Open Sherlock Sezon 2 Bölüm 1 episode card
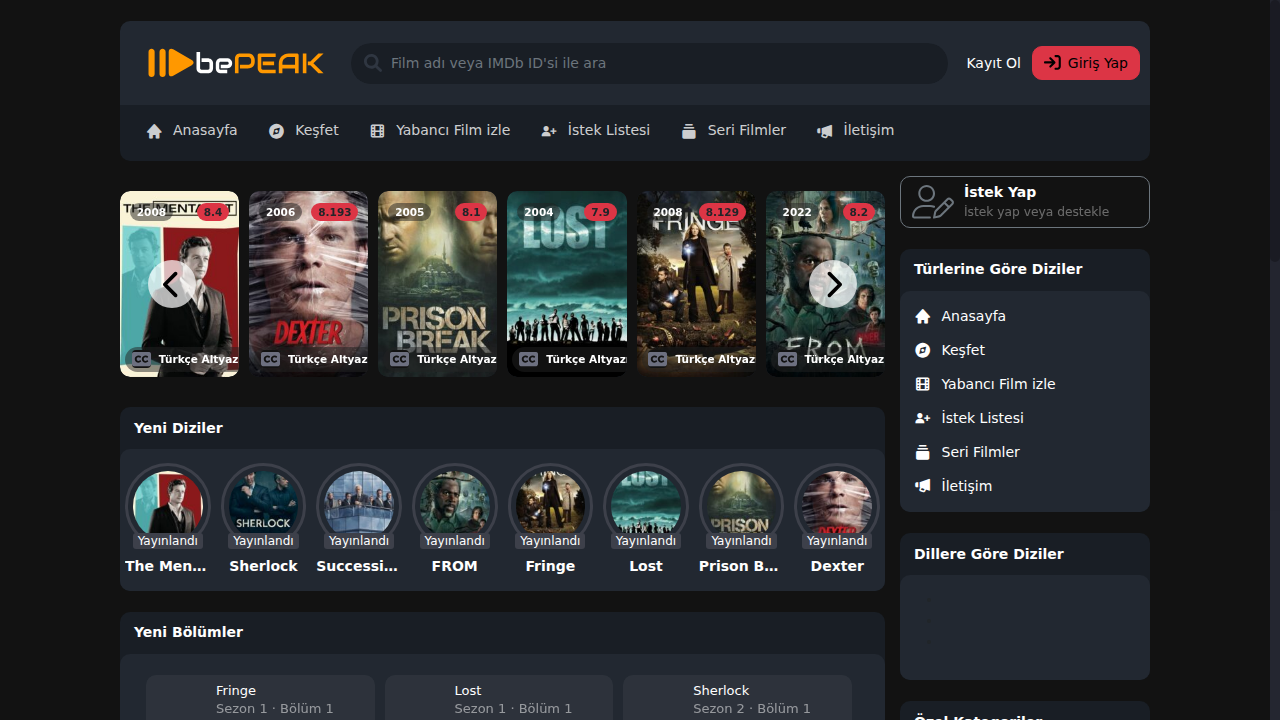This screenshot has width=1280, height=720. (737, 698)
